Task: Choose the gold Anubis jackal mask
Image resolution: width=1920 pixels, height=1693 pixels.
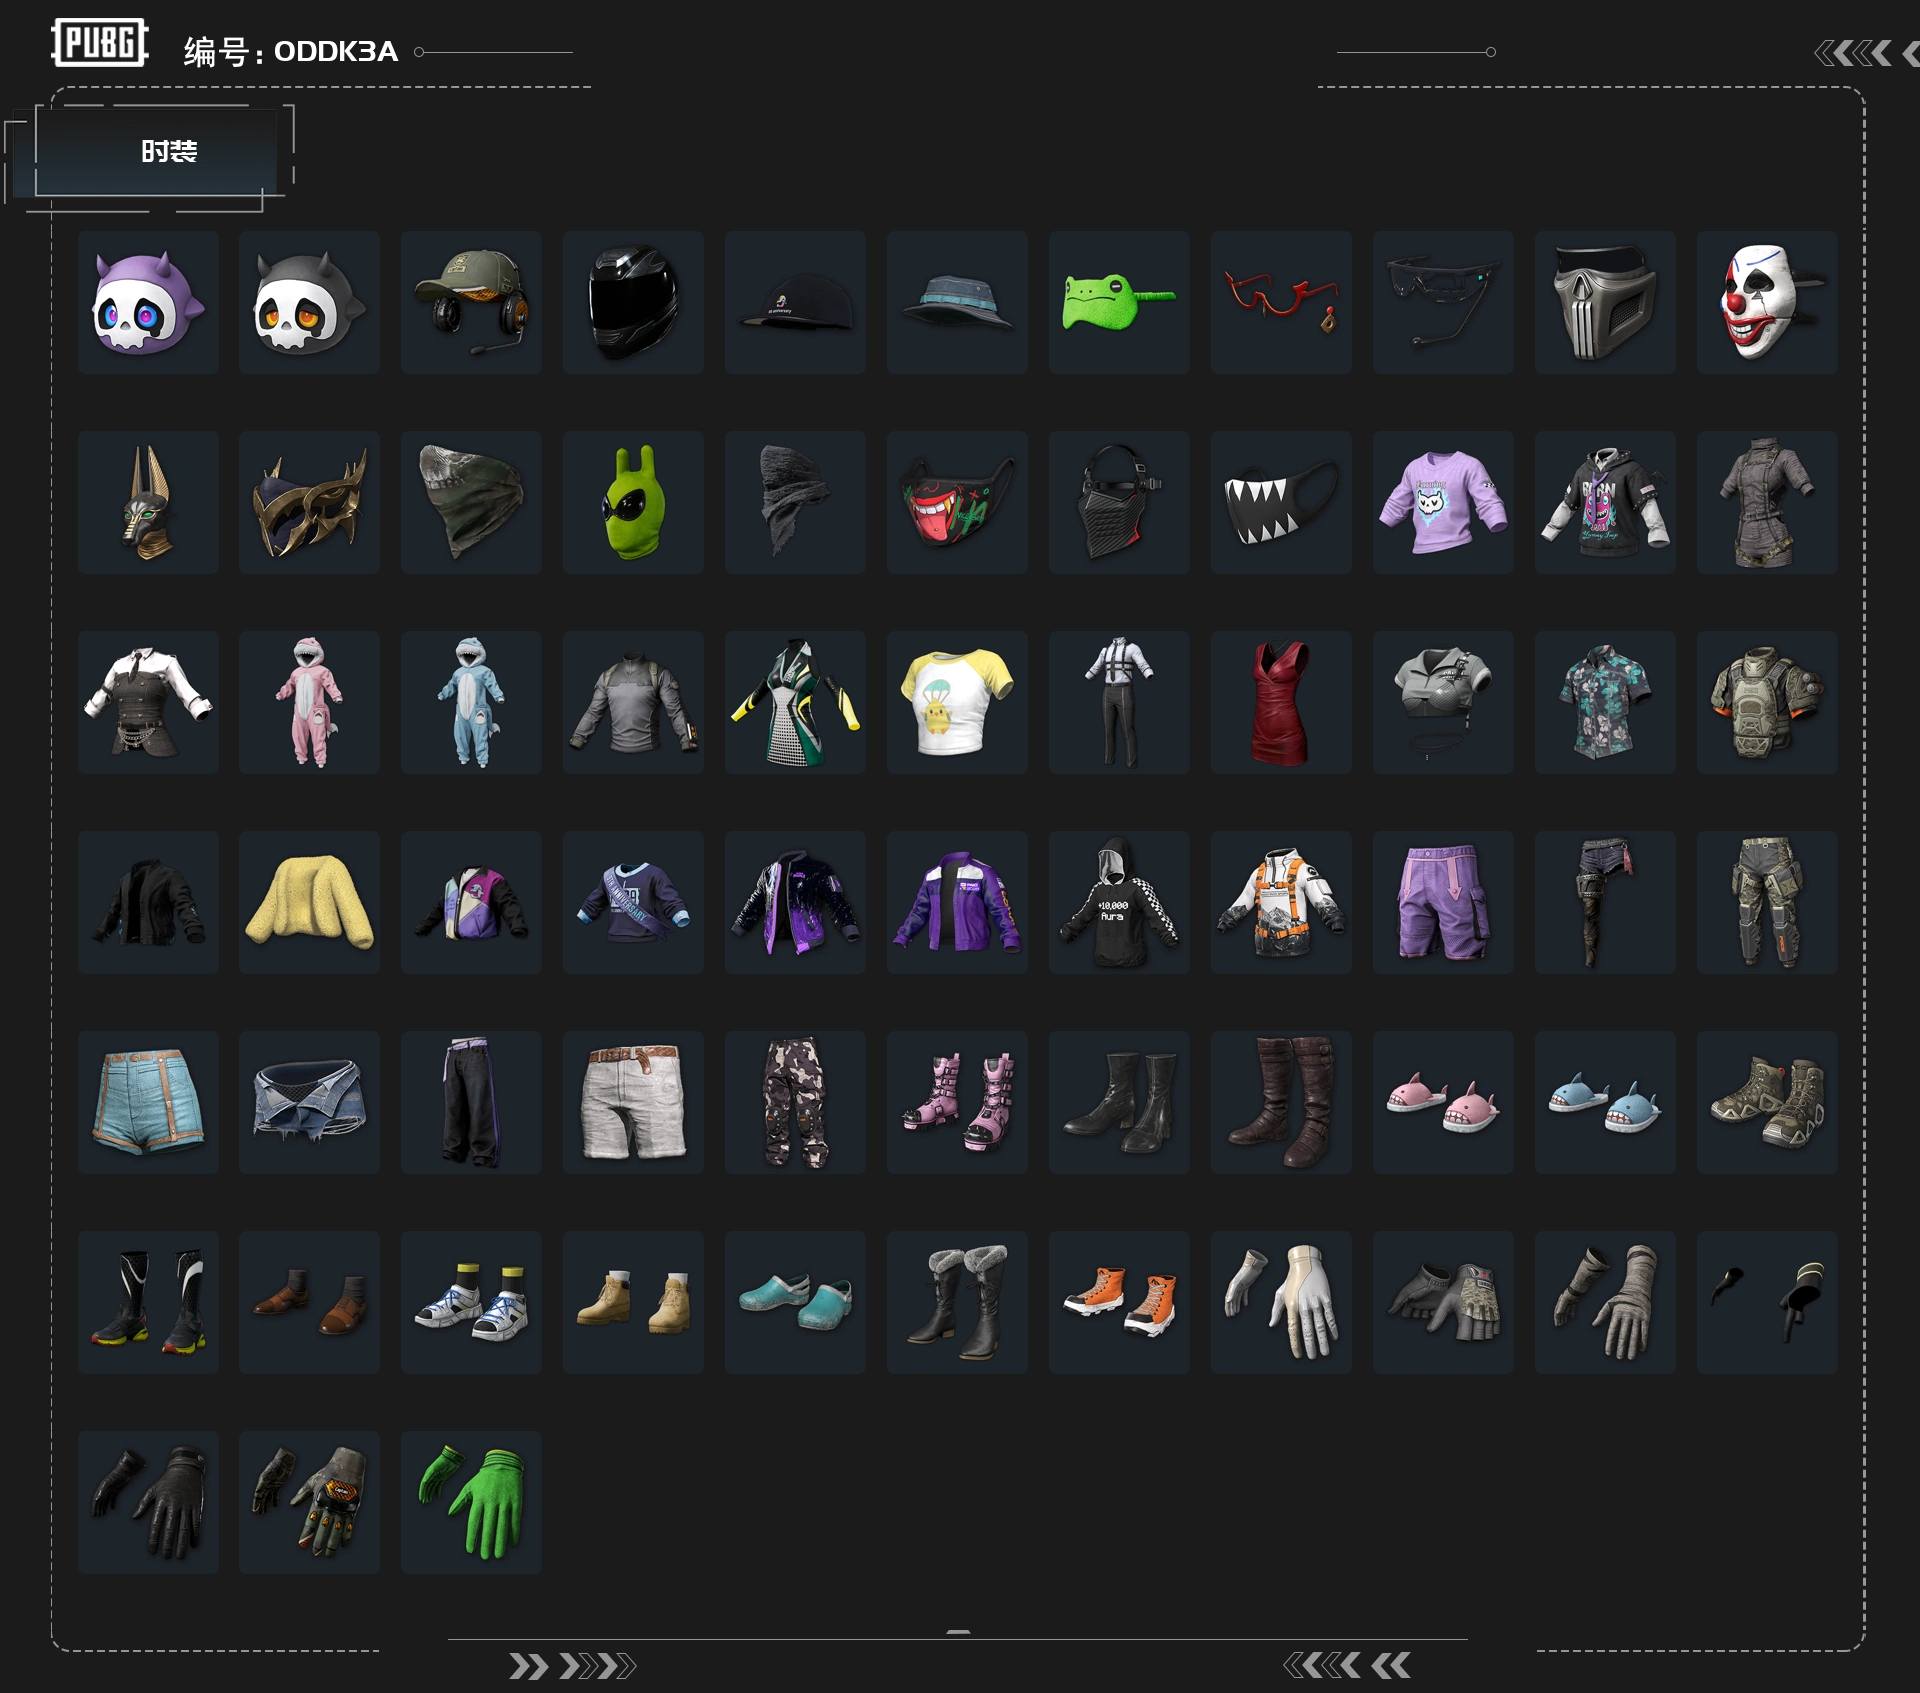Action: click(148, 502)
